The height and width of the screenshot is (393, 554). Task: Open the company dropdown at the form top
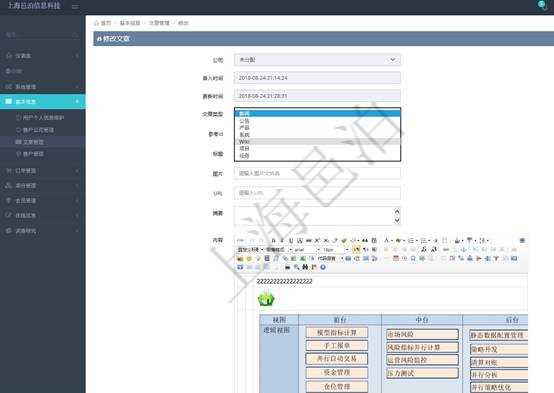point(317,60)
